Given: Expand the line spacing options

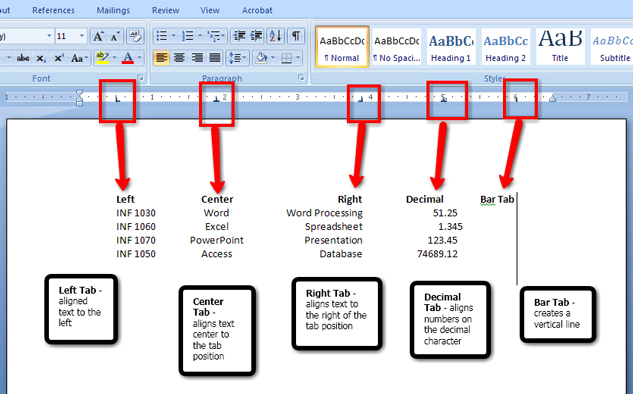Looking at the screenshot, I should [238, 59].
